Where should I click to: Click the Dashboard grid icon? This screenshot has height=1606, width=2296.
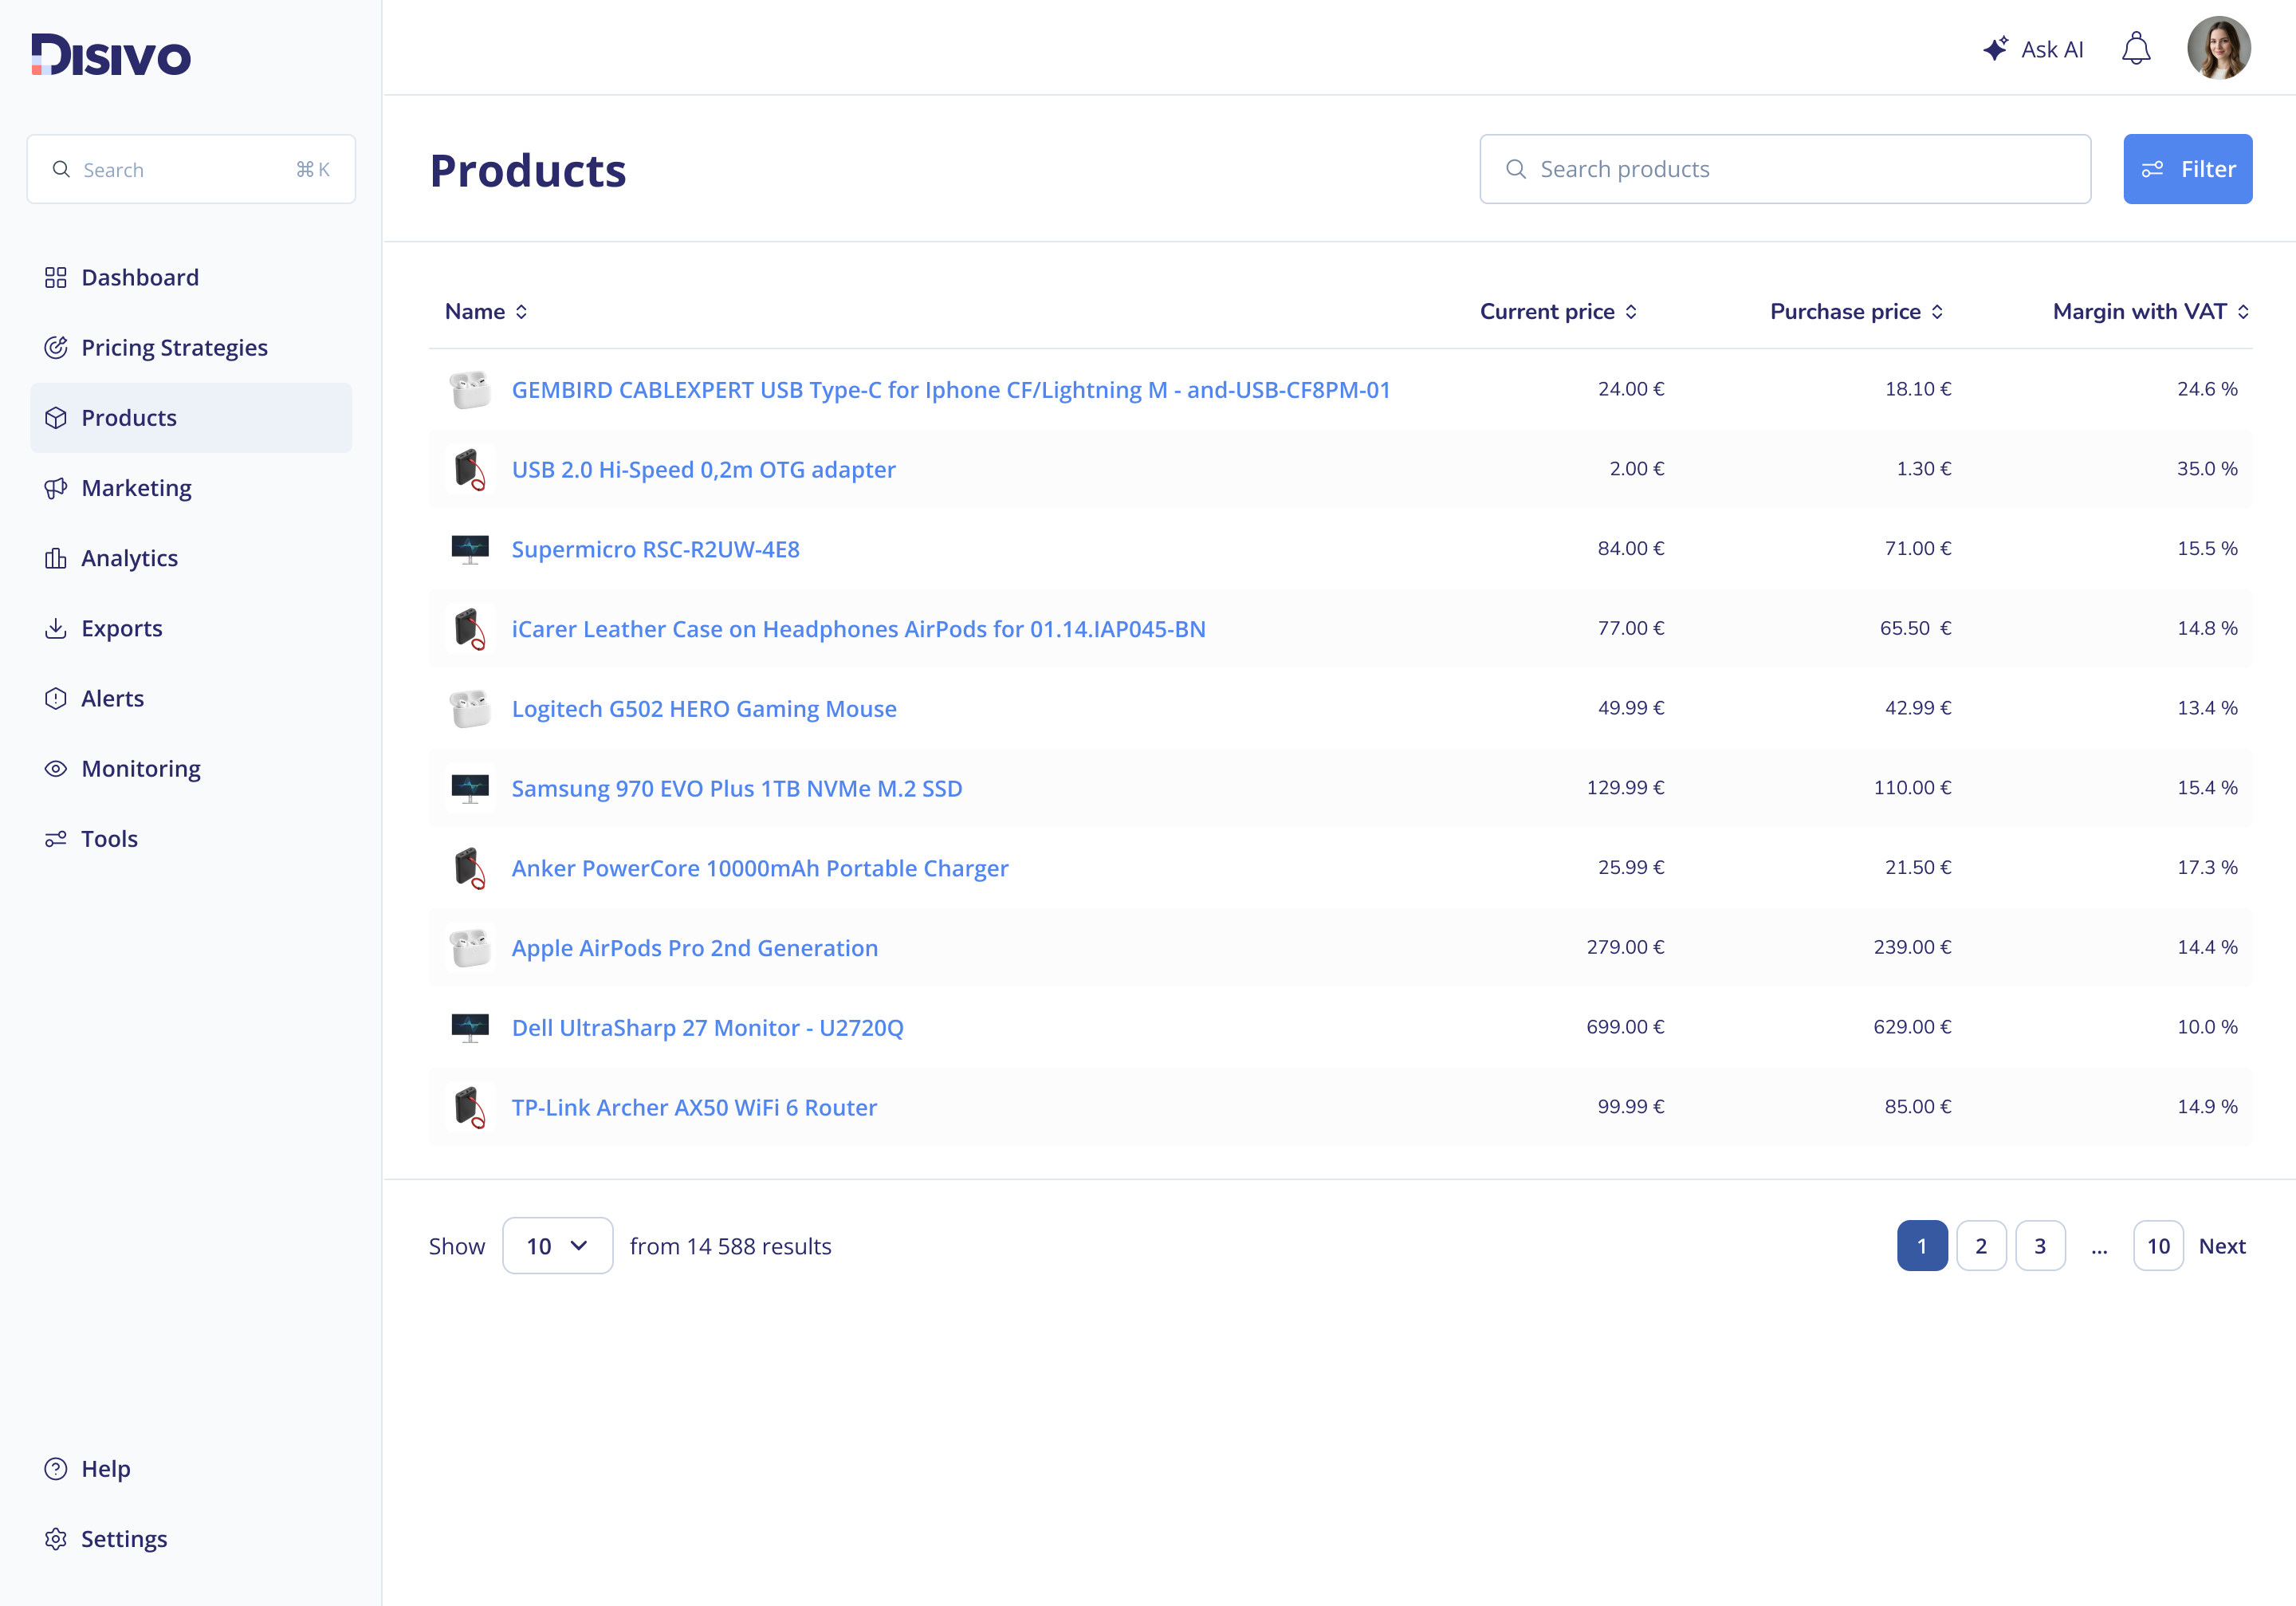(x=56, y=278)
